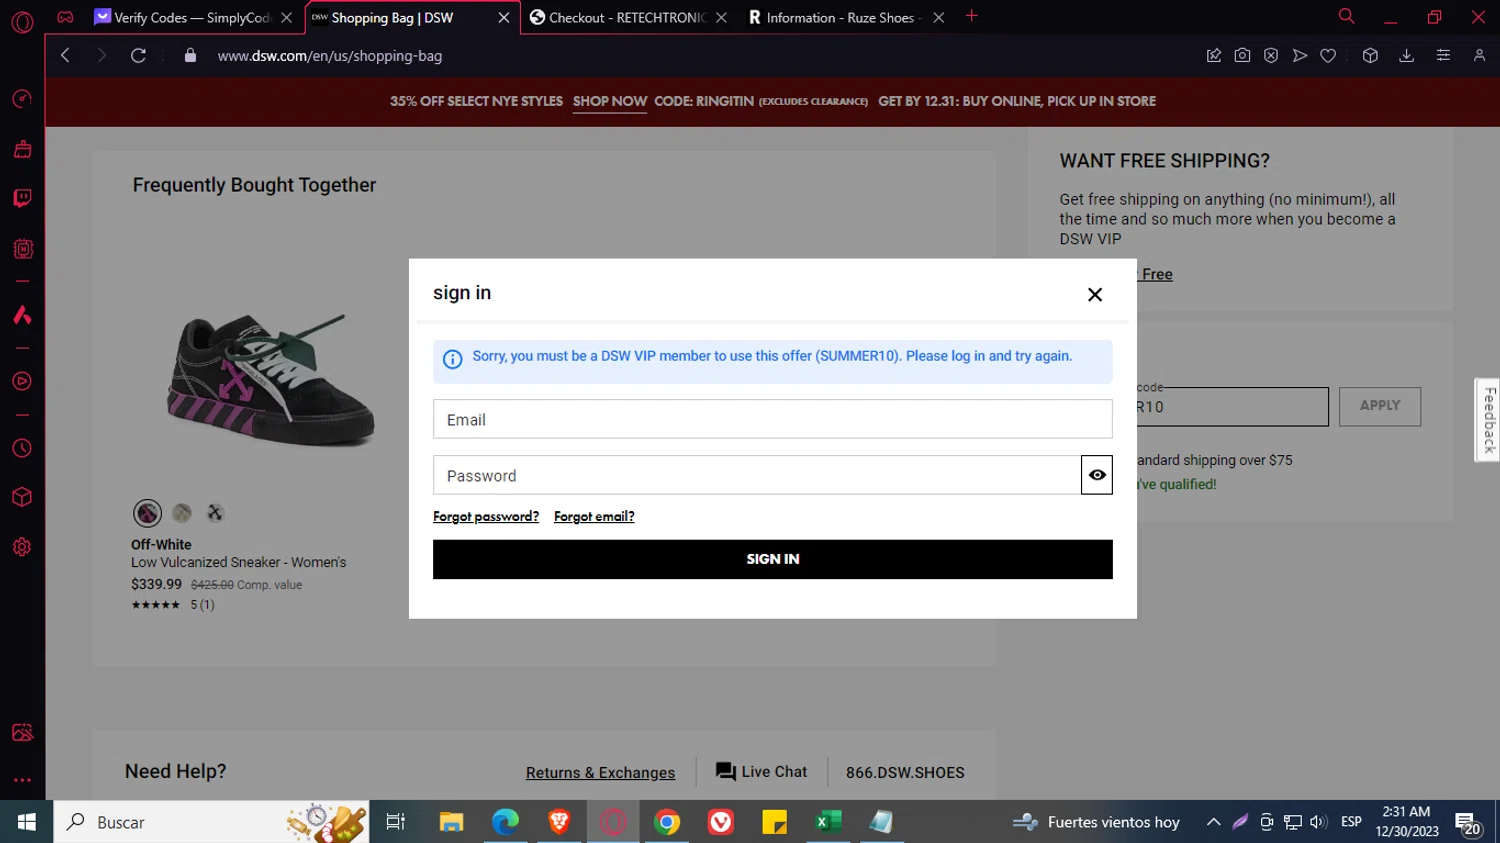Open Returns & Exchanges link
Image resolution: width=1500 pixels, height=843 pixels.
pos(600,773)
